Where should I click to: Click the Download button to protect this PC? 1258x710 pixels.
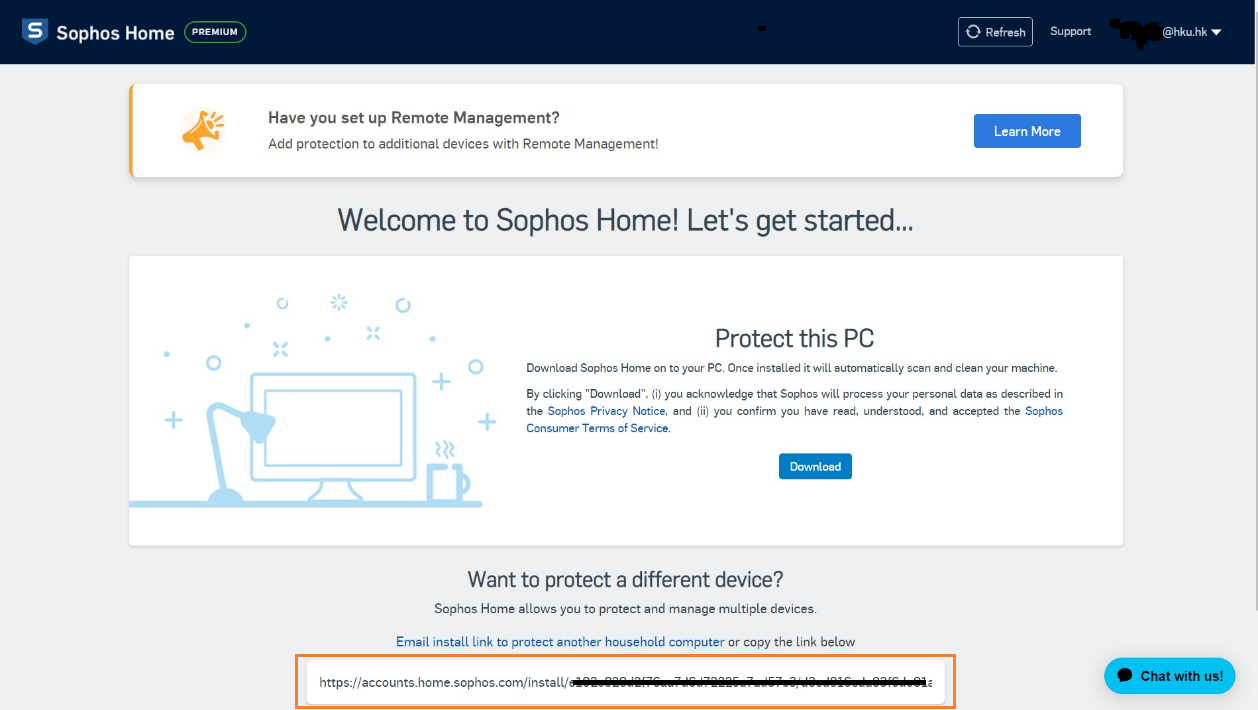tap(815, 466)
